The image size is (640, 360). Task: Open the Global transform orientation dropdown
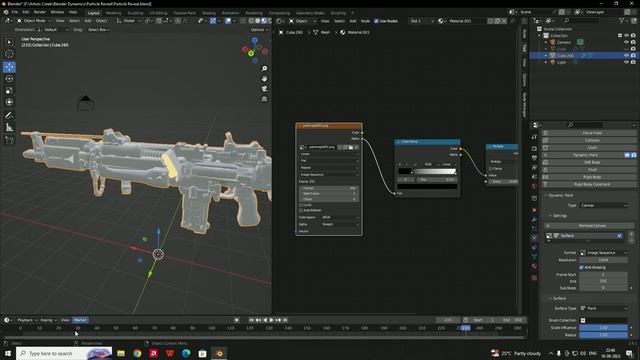point(128,21)
